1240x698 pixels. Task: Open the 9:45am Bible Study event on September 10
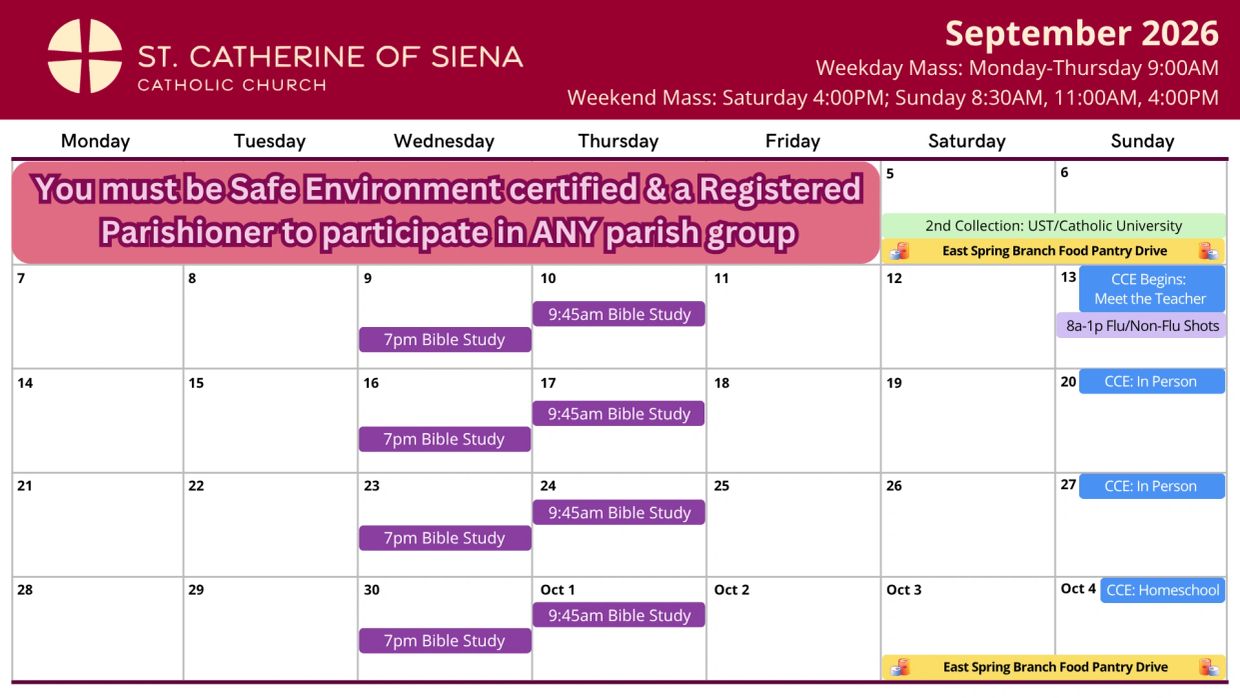point(619,314)
